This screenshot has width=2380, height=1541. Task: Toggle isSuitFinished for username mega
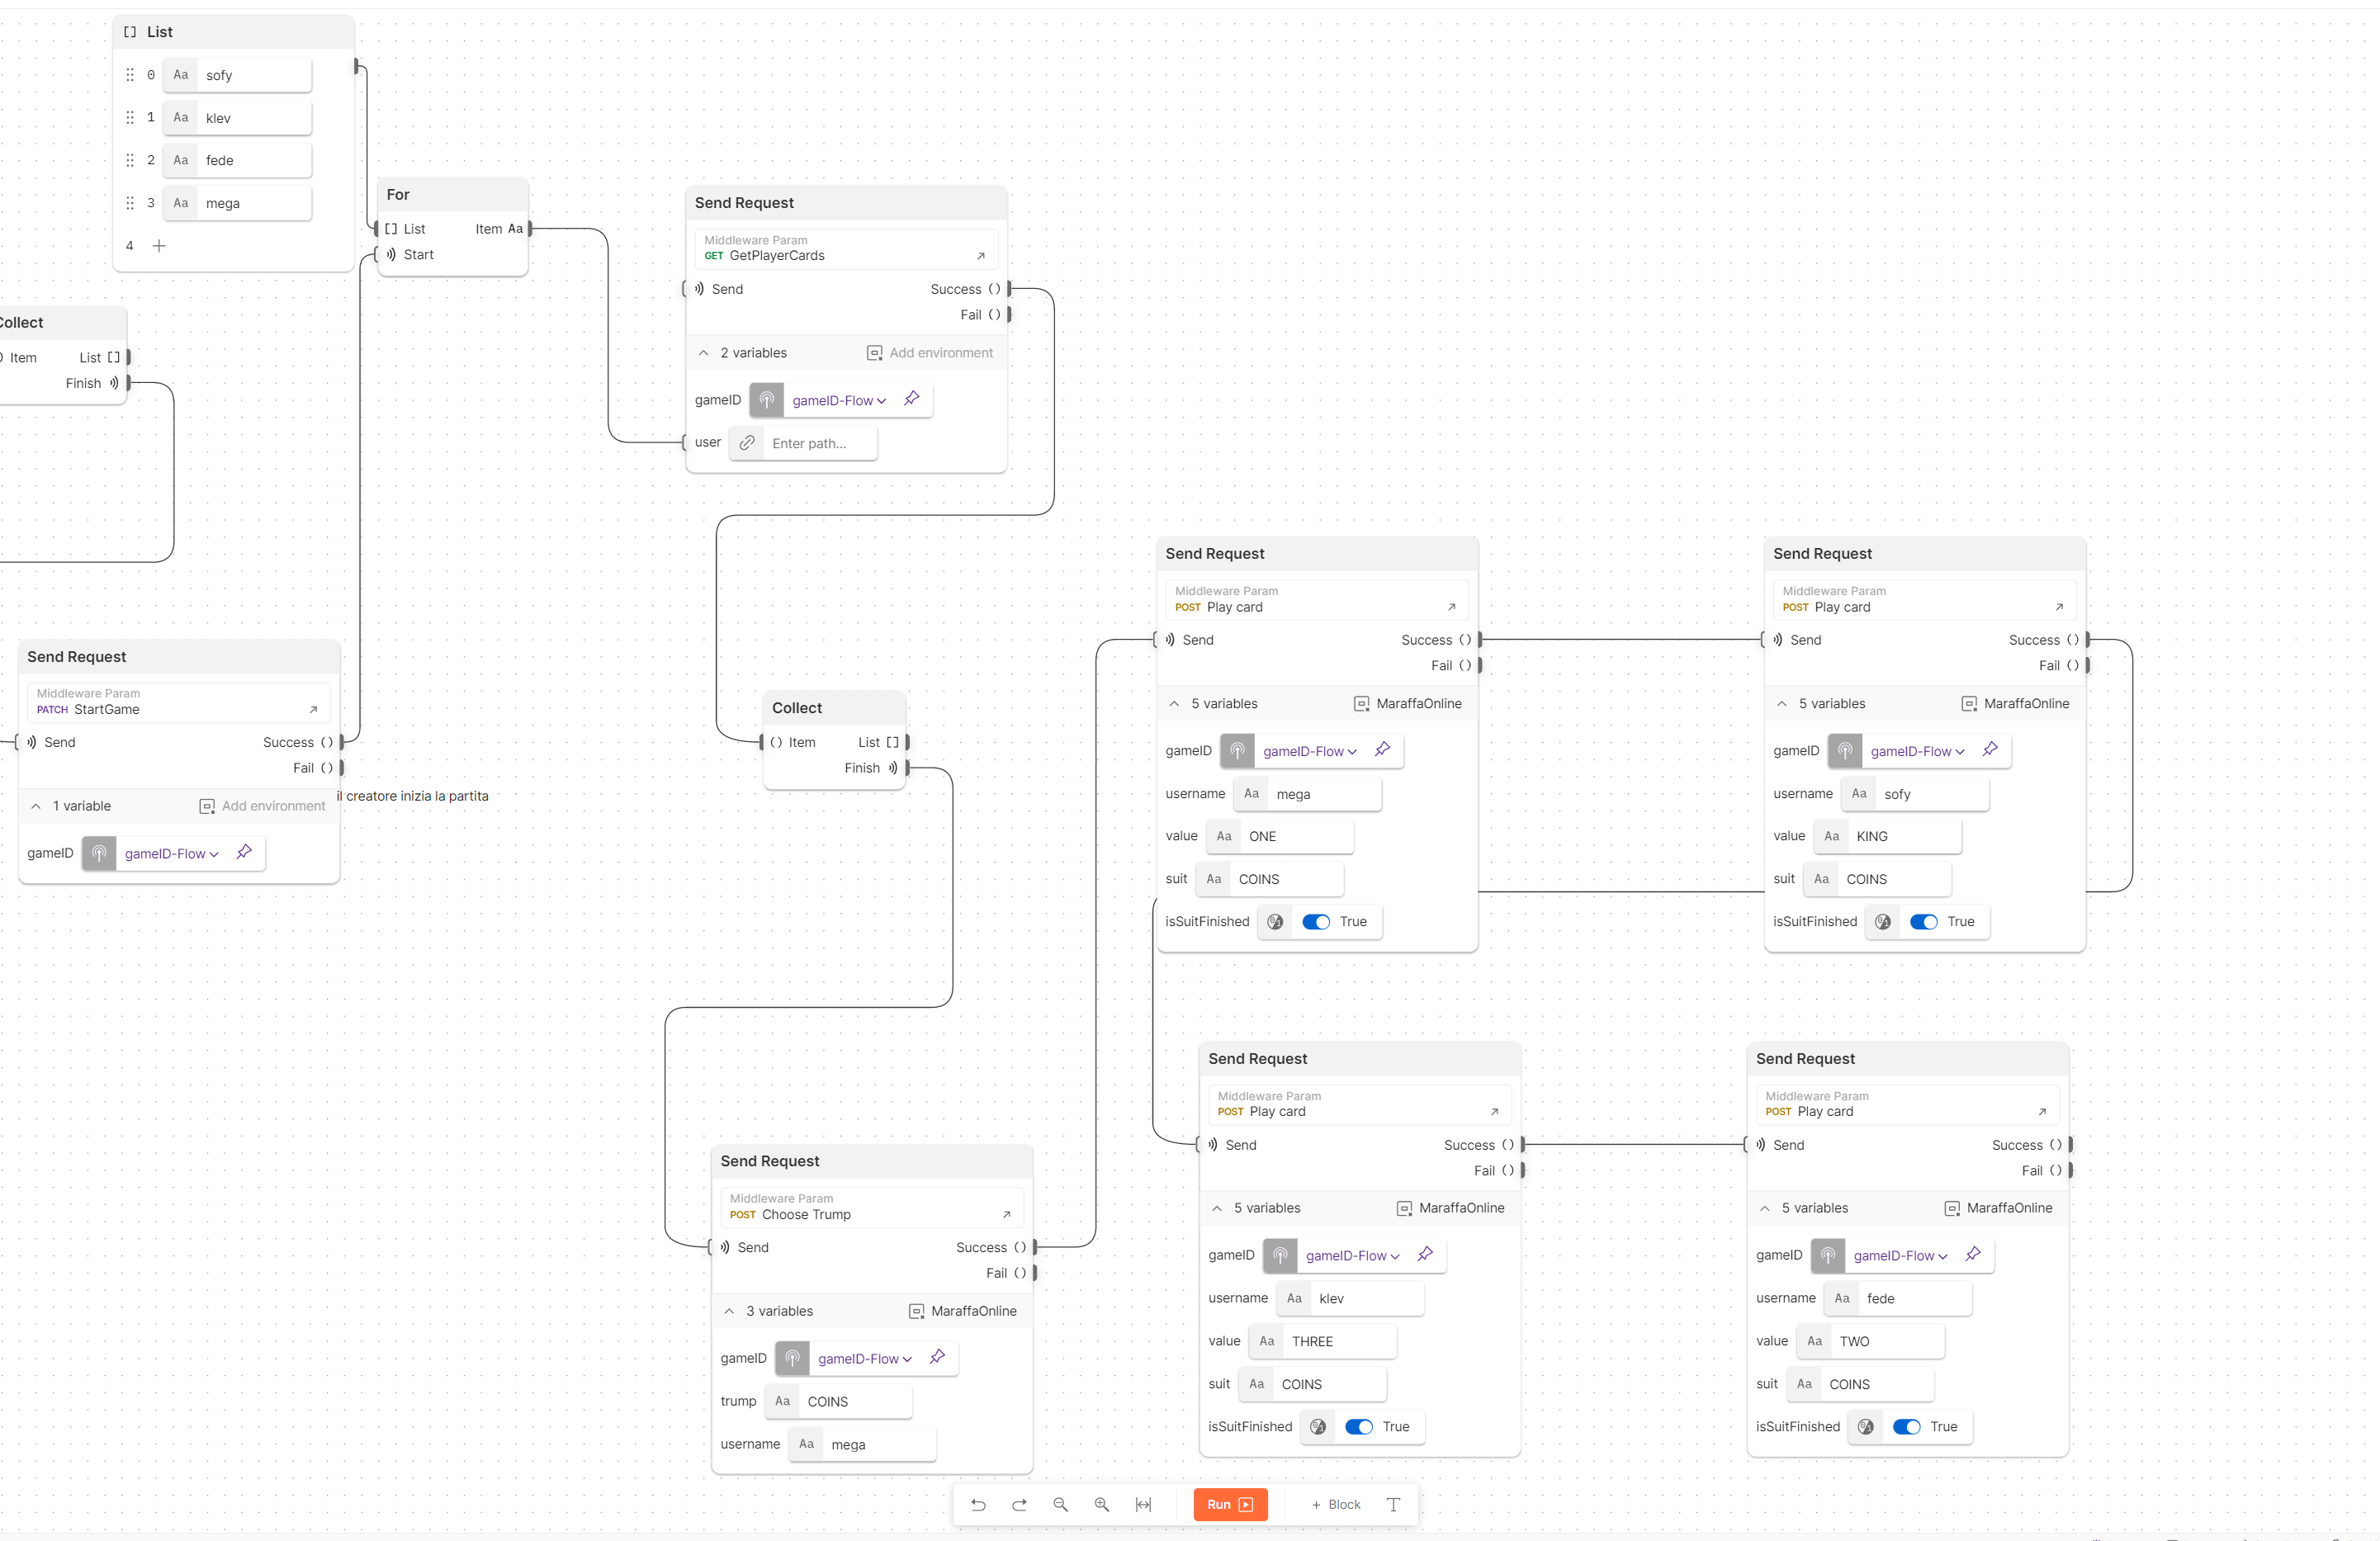[x=1316, y=922]
